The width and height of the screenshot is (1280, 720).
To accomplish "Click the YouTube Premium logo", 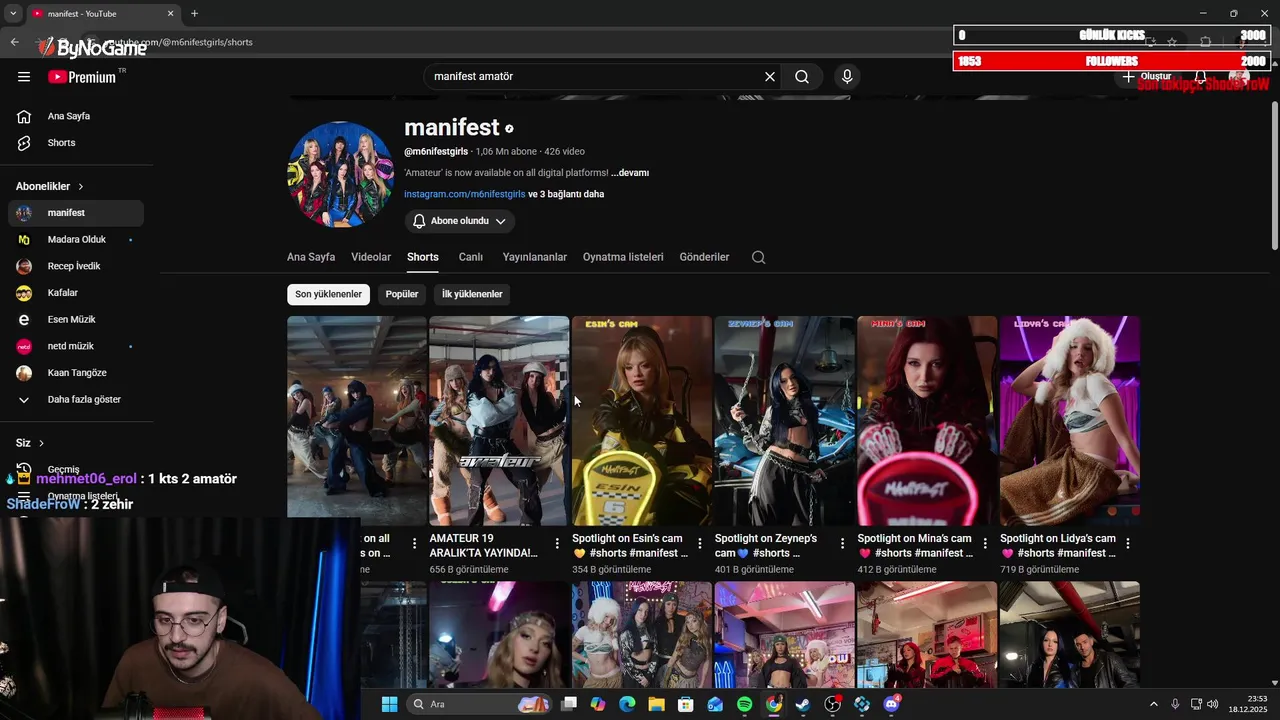I will (82, 77).
